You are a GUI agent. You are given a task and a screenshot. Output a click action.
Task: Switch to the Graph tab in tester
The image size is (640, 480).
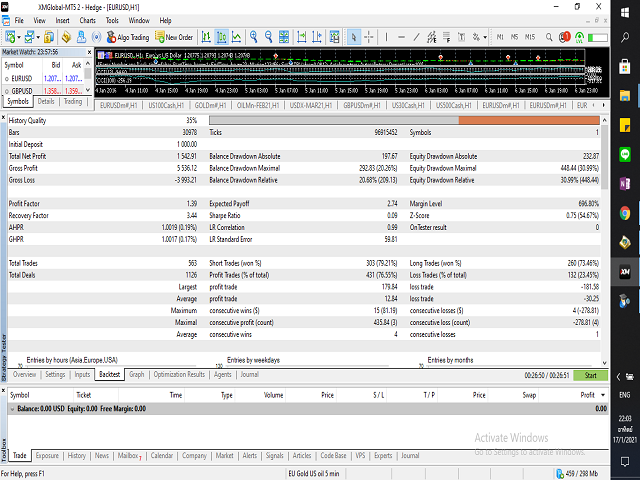(x=137, y=375)
